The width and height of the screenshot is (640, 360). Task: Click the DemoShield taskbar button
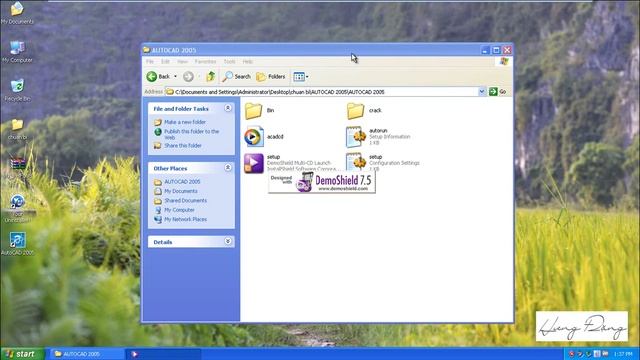[x=163, y=354]
